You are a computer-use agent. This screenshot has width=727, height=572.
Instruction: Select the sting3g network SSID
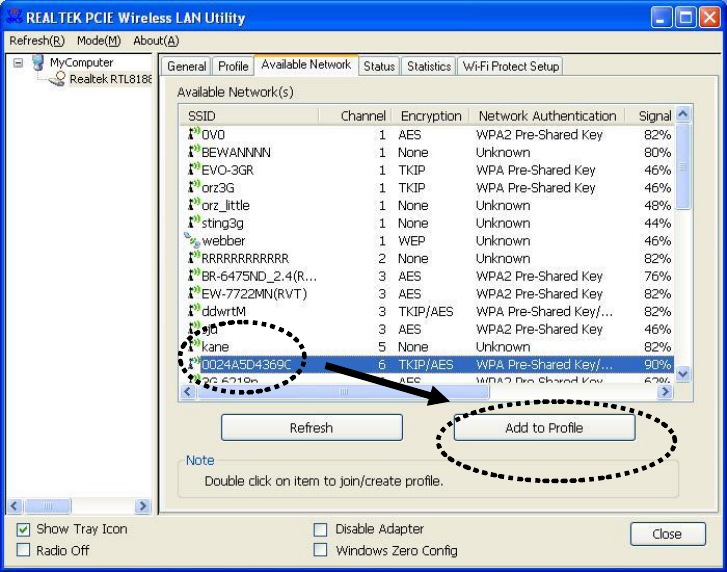pyautogui.click(x=223, y=223)
